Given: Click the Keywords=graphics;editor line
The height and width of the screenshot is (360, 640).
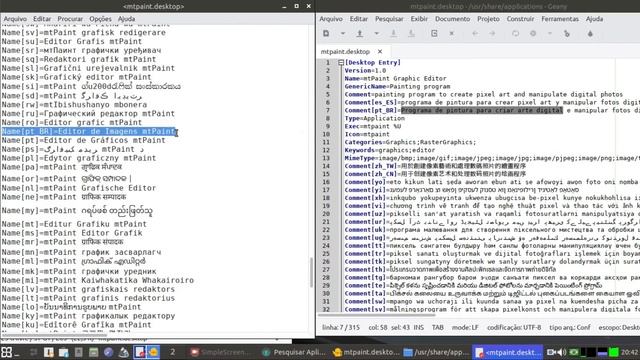Looking at the screenshot, I should coord(390,150).
